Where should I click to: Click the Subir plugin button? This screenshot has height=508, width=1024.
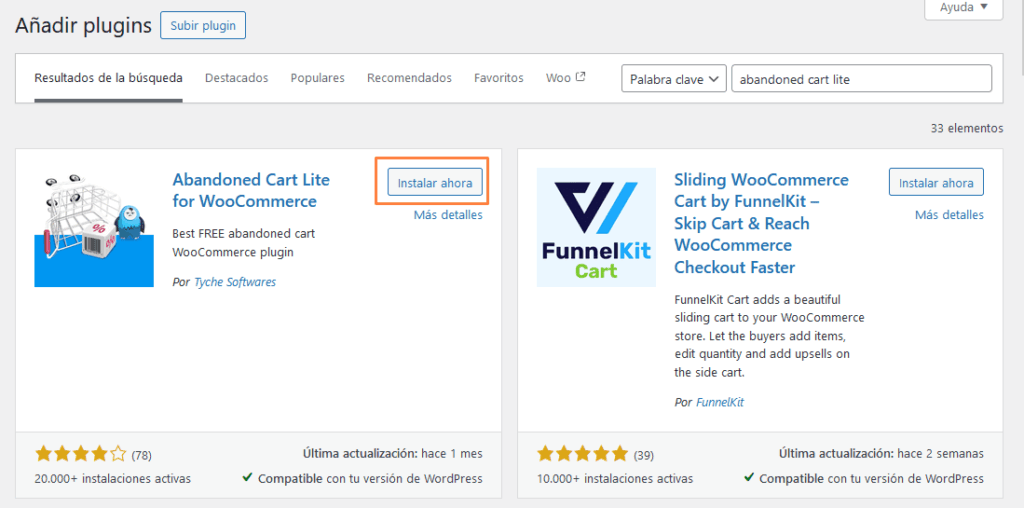[x=202, y=25]
